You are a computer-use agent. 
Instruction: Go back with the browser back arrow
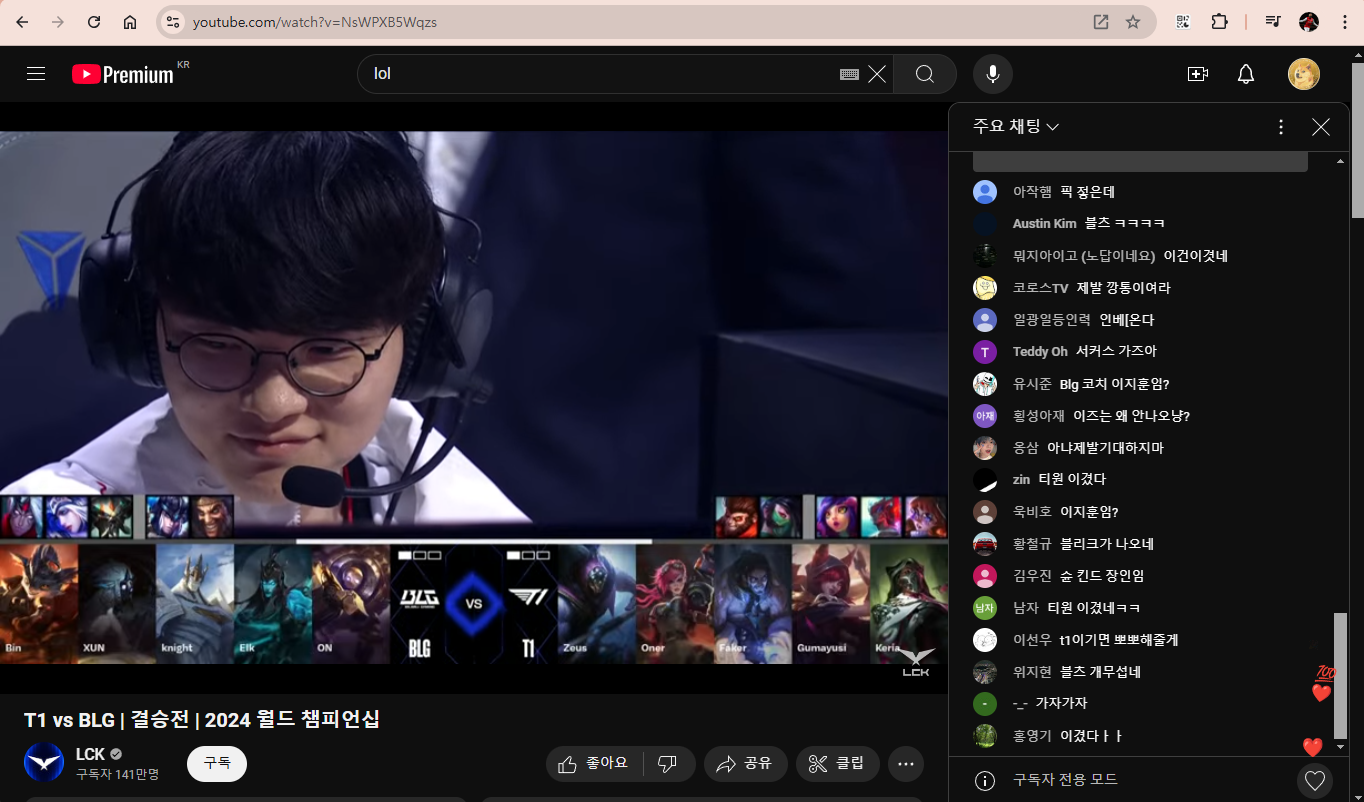(22, 22)
